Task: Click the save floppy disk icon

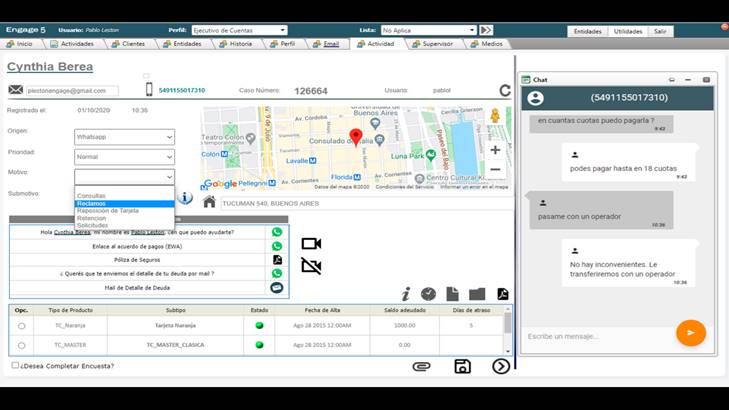Action: point(462,367)
